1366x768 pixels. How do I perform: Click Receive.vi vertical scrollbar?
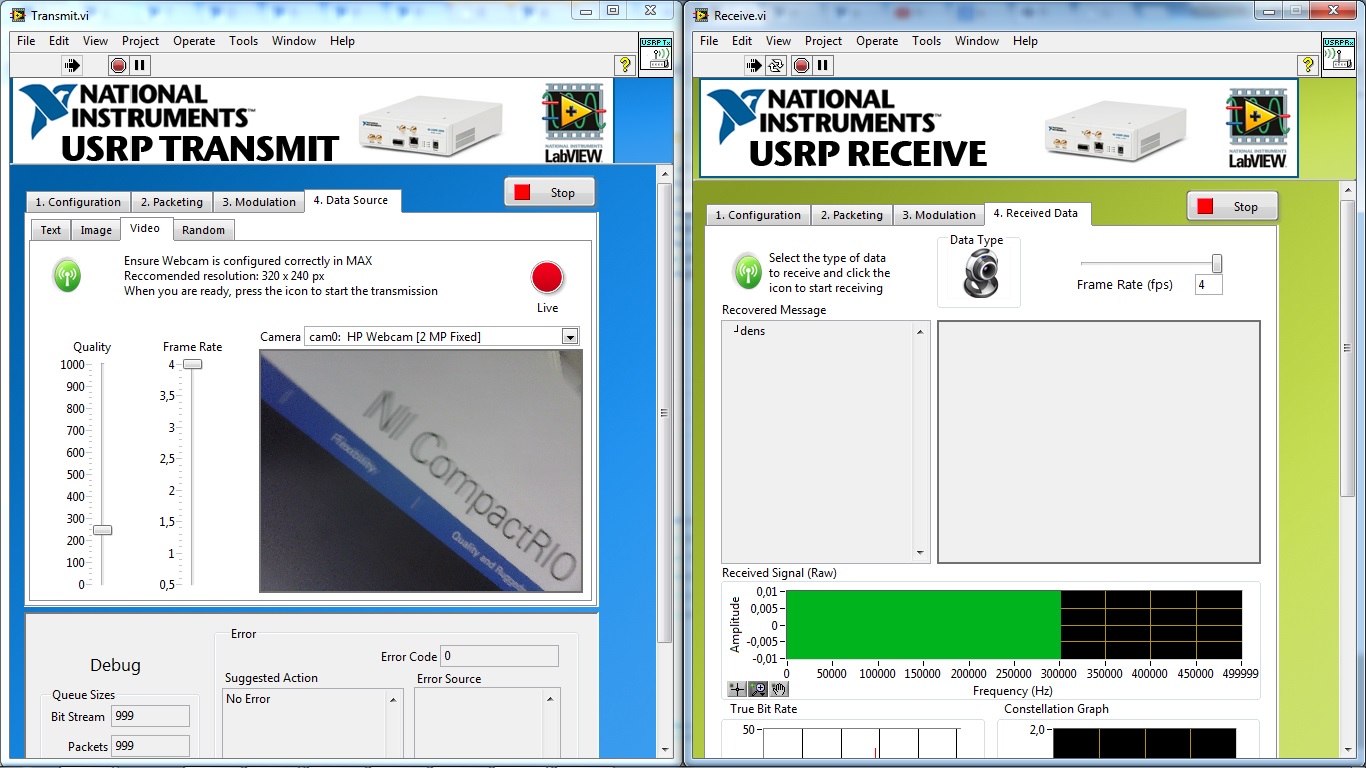coord(1348,350)
